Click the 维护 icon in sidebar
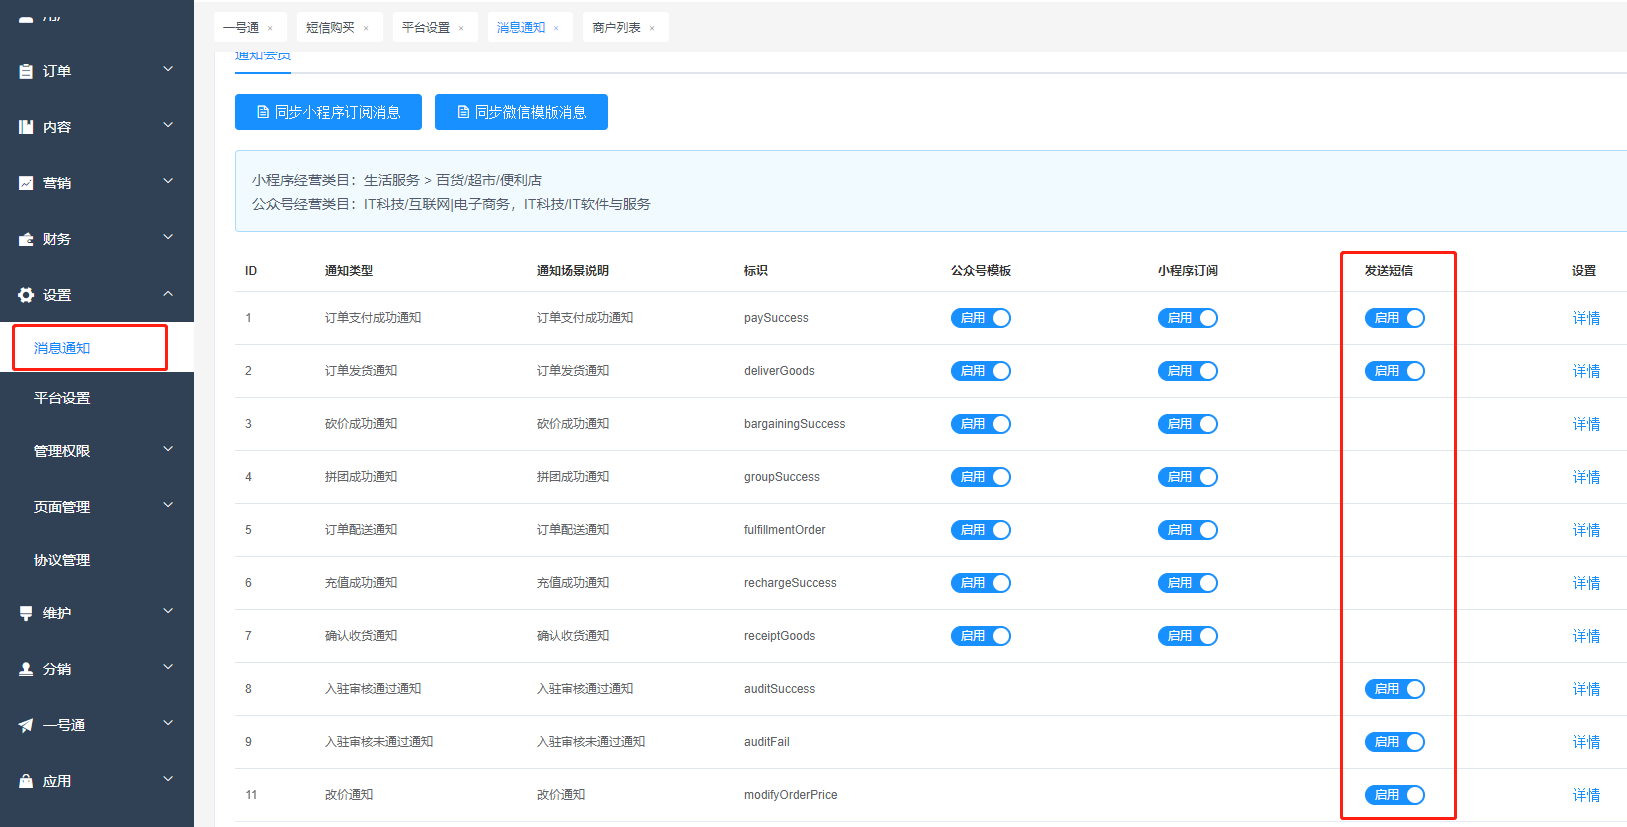 click(26, 613)
